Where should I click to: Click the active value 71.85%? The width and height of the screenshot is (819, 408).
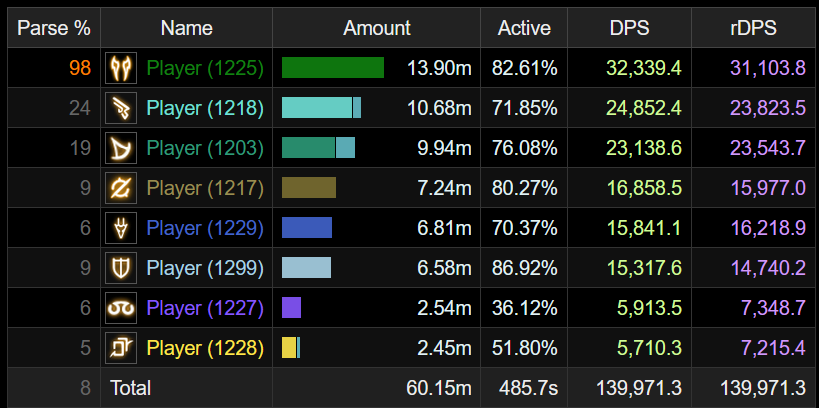pos(524,108)
